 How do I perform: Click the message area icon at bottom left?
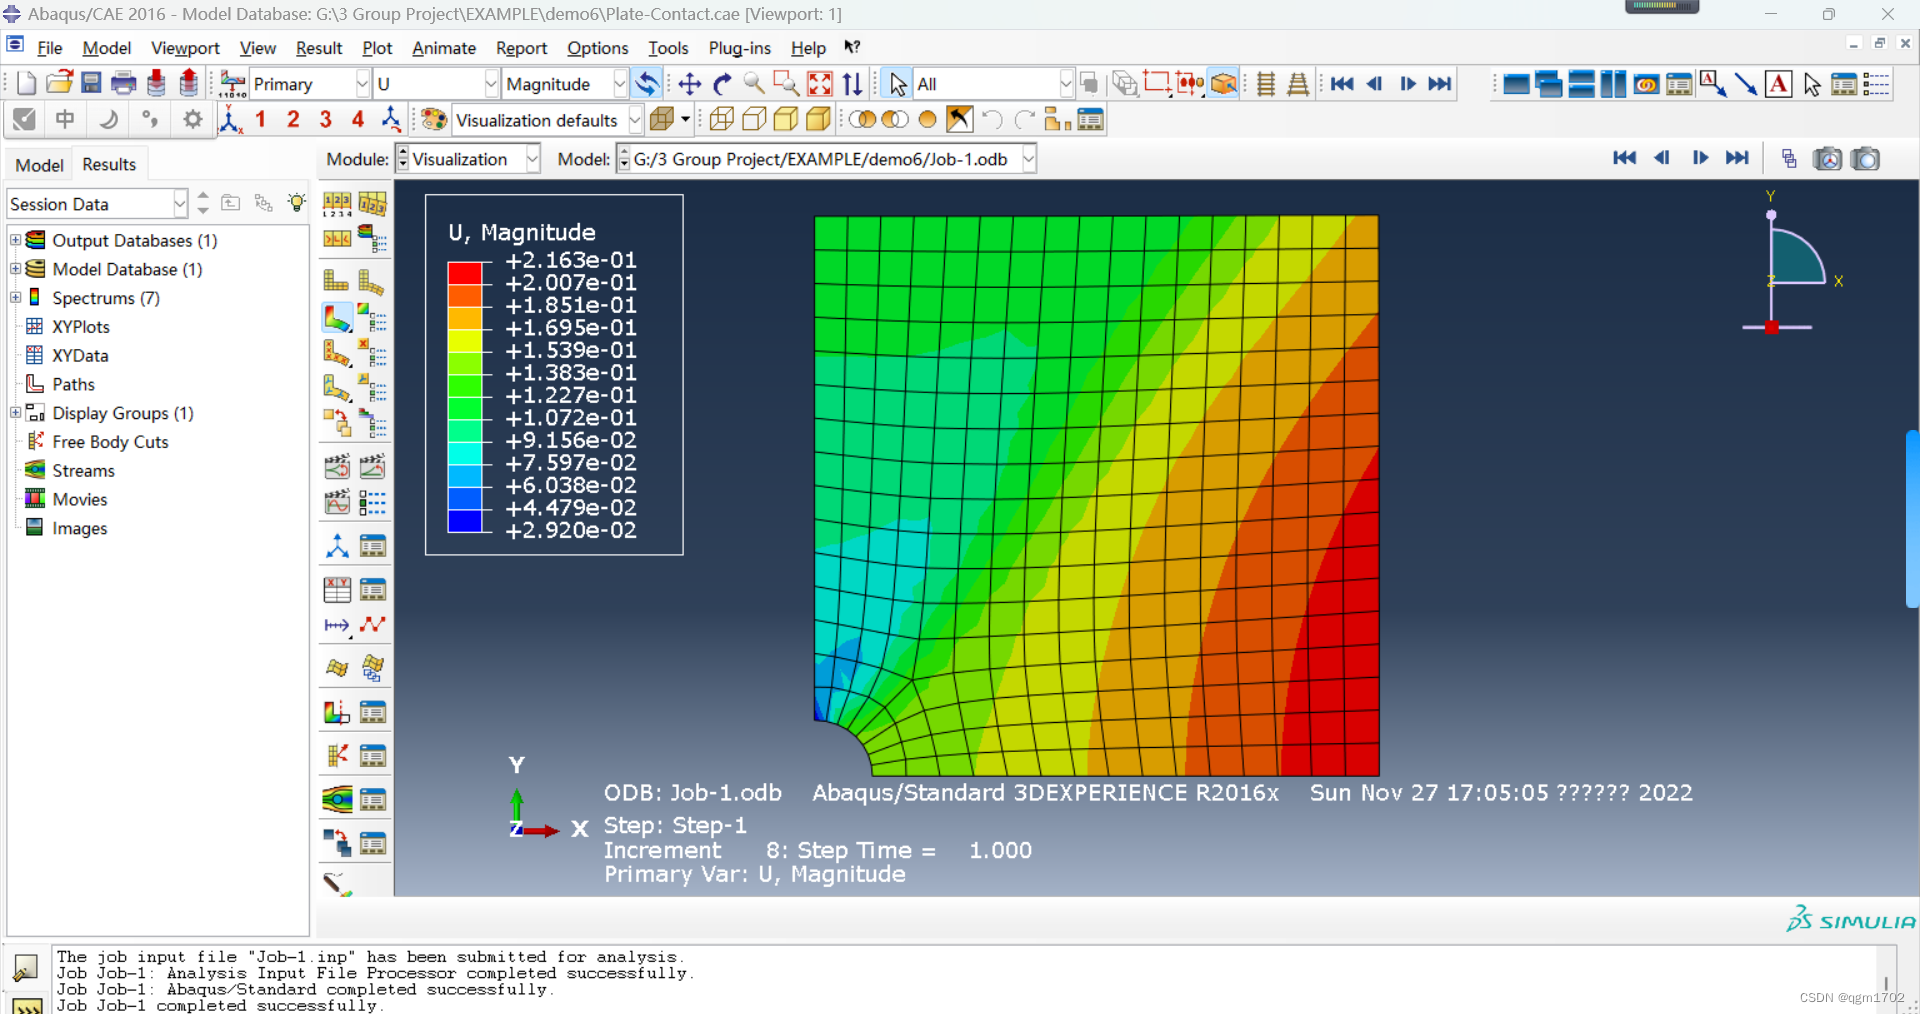(25, 966)
